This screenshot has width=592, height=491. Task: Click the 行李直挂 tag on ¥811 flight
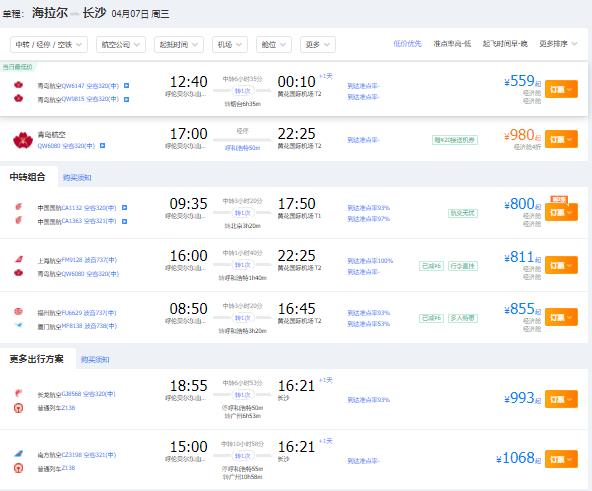(x=463, y=266)
